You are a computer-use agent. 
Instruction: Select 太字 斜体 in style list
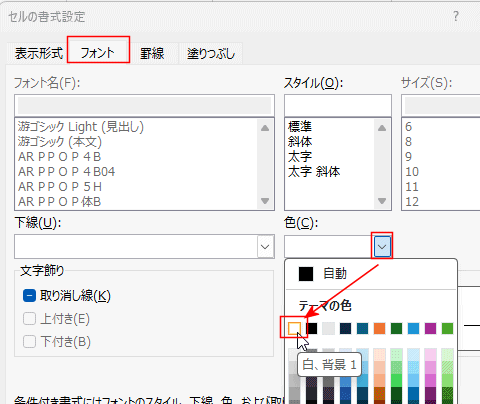point(314,172)
